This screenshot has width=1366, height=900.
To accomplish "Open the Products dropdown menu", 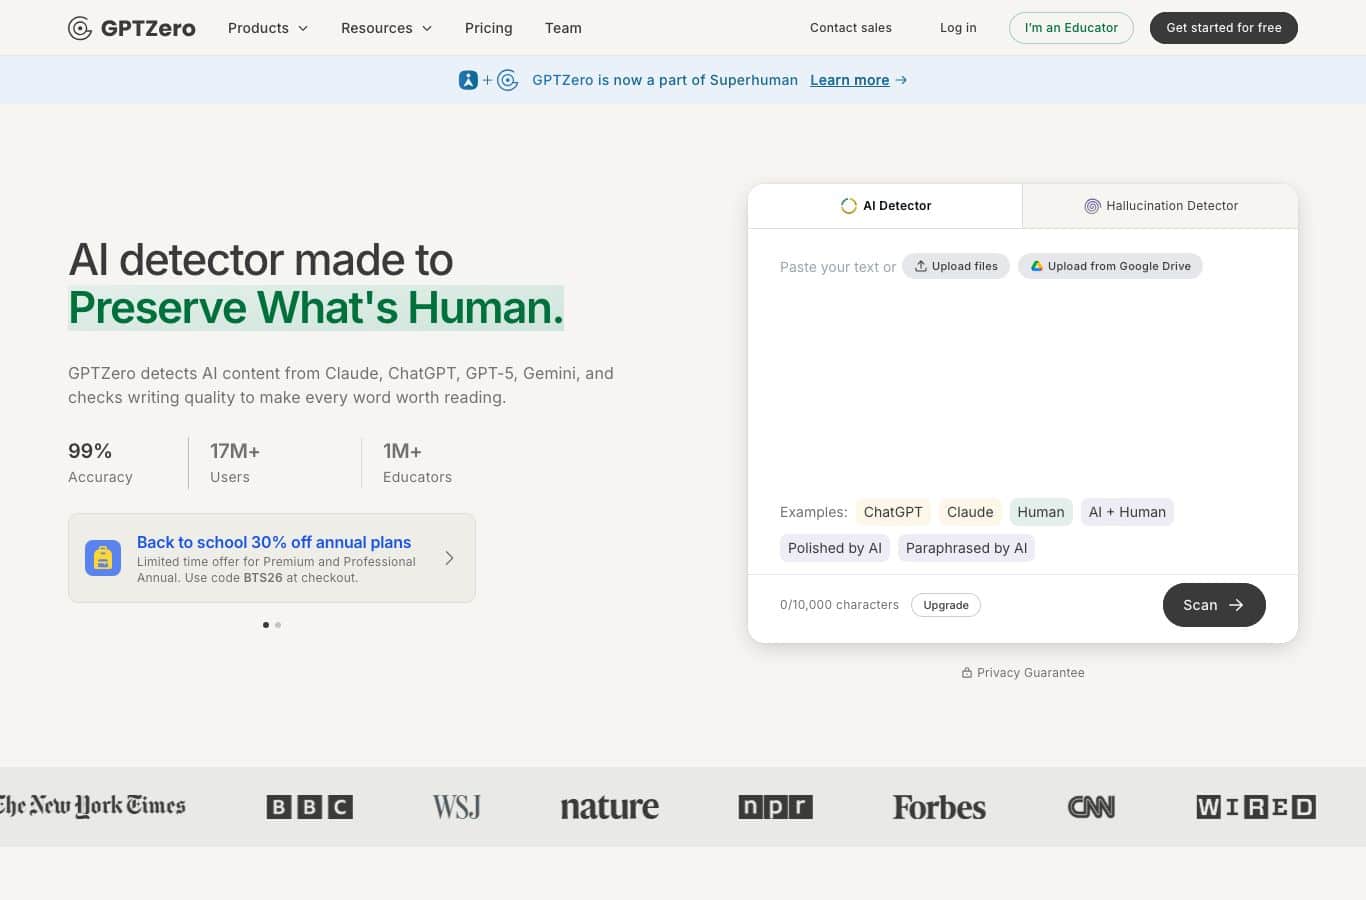I will tap(268, 28).
